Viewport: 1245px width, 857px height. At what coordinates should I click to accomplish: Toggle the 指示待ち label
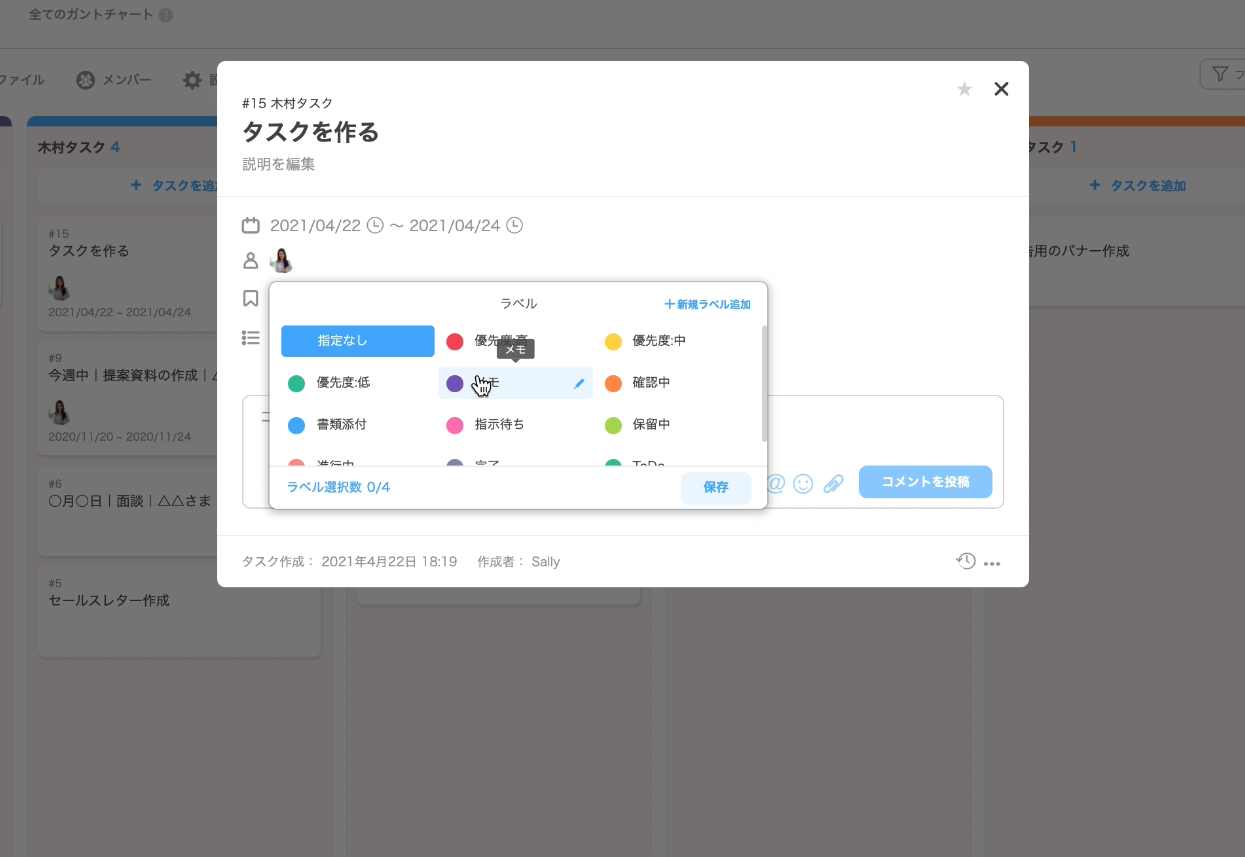(499, 425)
